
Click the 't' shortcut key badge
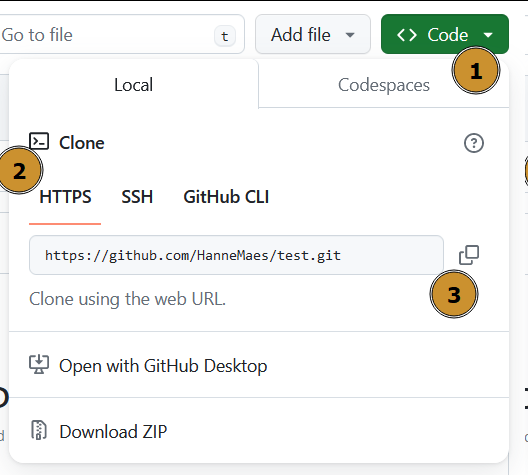[225, 36]
